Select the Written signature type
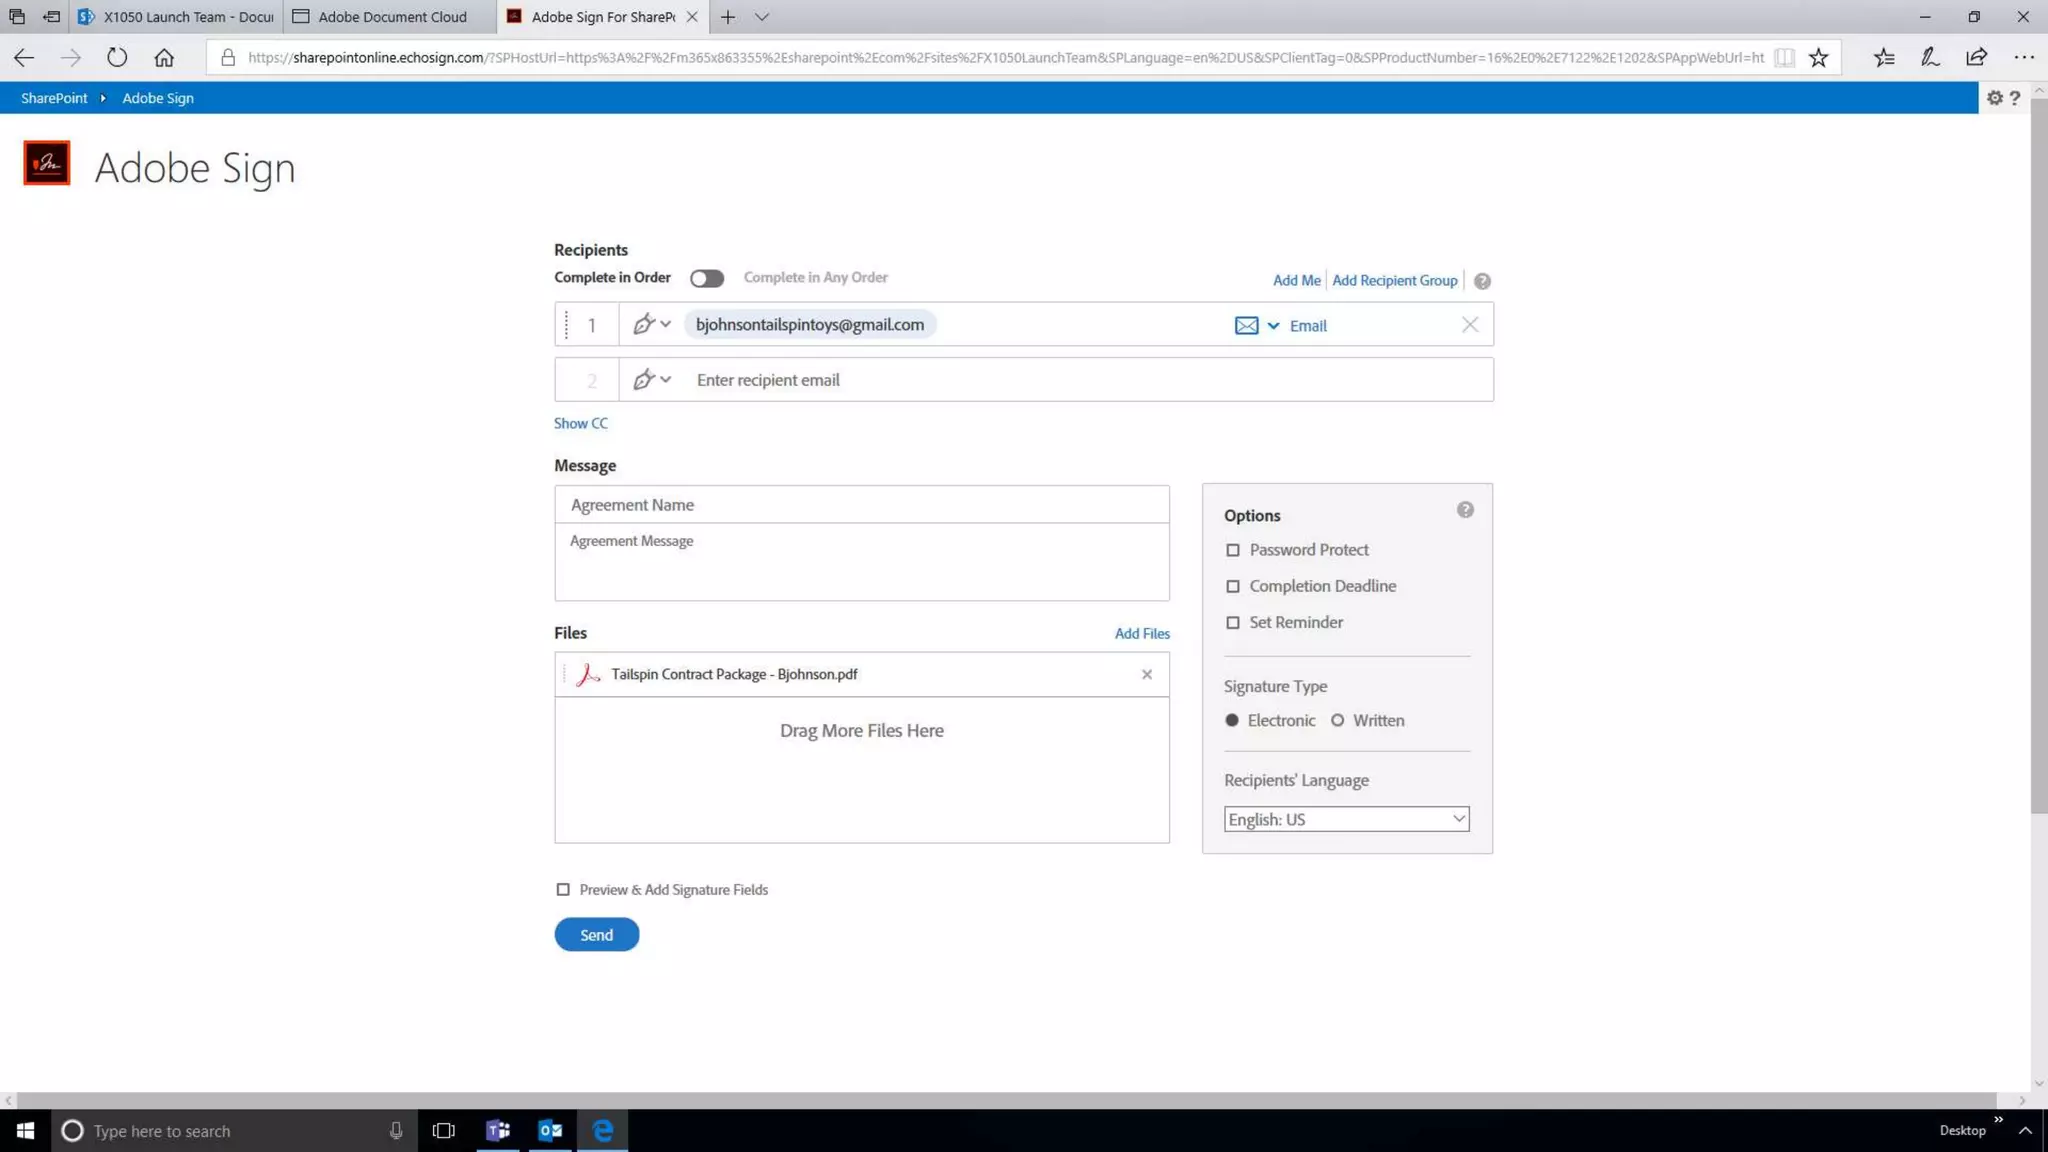This screenshot has height=1152, width=2048. 1337,720
